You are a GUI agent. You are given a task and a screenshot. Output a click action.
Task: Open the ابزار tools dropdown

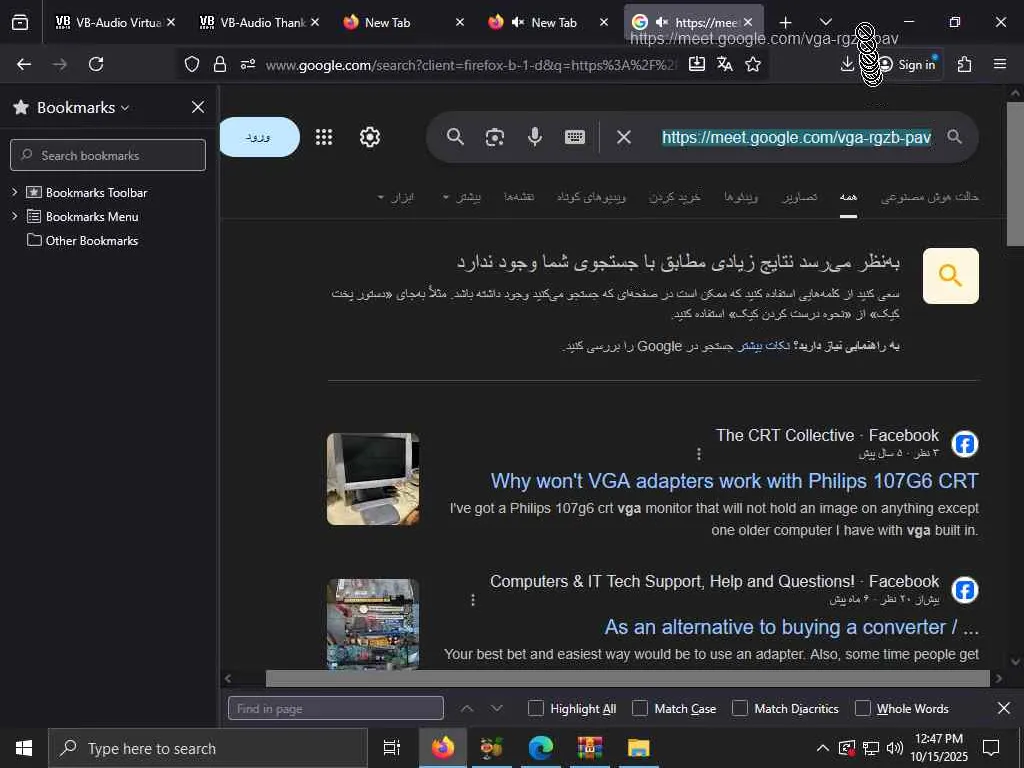click(396, 197)
